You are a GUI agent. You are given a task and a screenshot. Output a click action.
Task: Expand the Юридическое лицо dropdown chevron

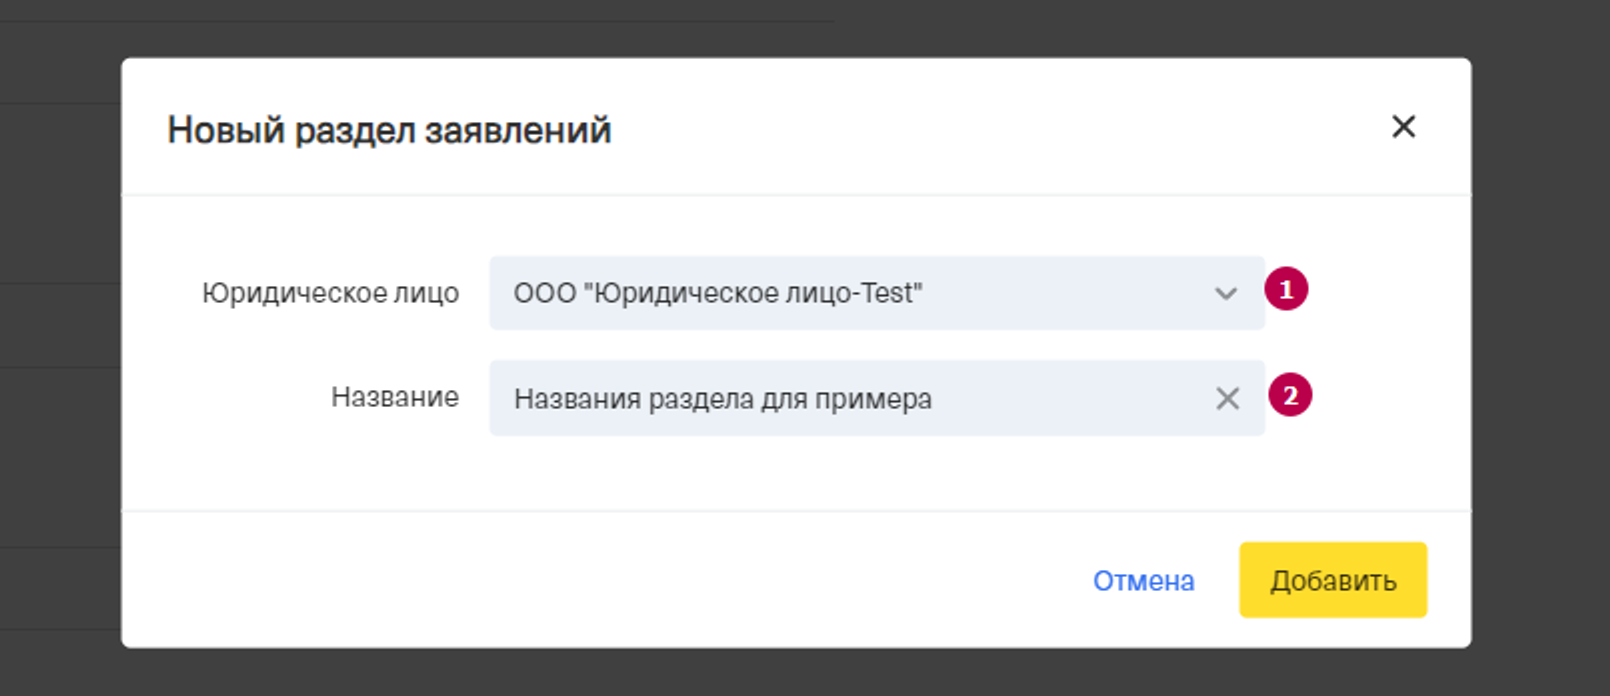click(x=1225, y=294)
